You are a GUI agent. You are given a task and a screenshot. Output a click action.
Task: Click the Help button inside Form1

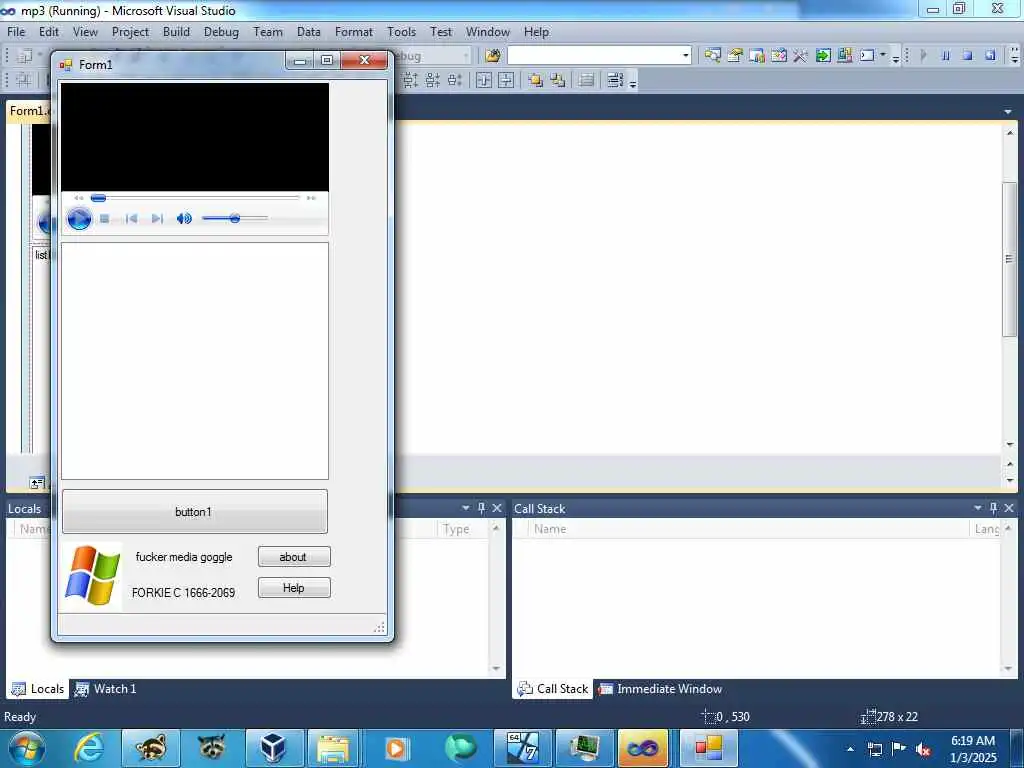pos(294,588)
